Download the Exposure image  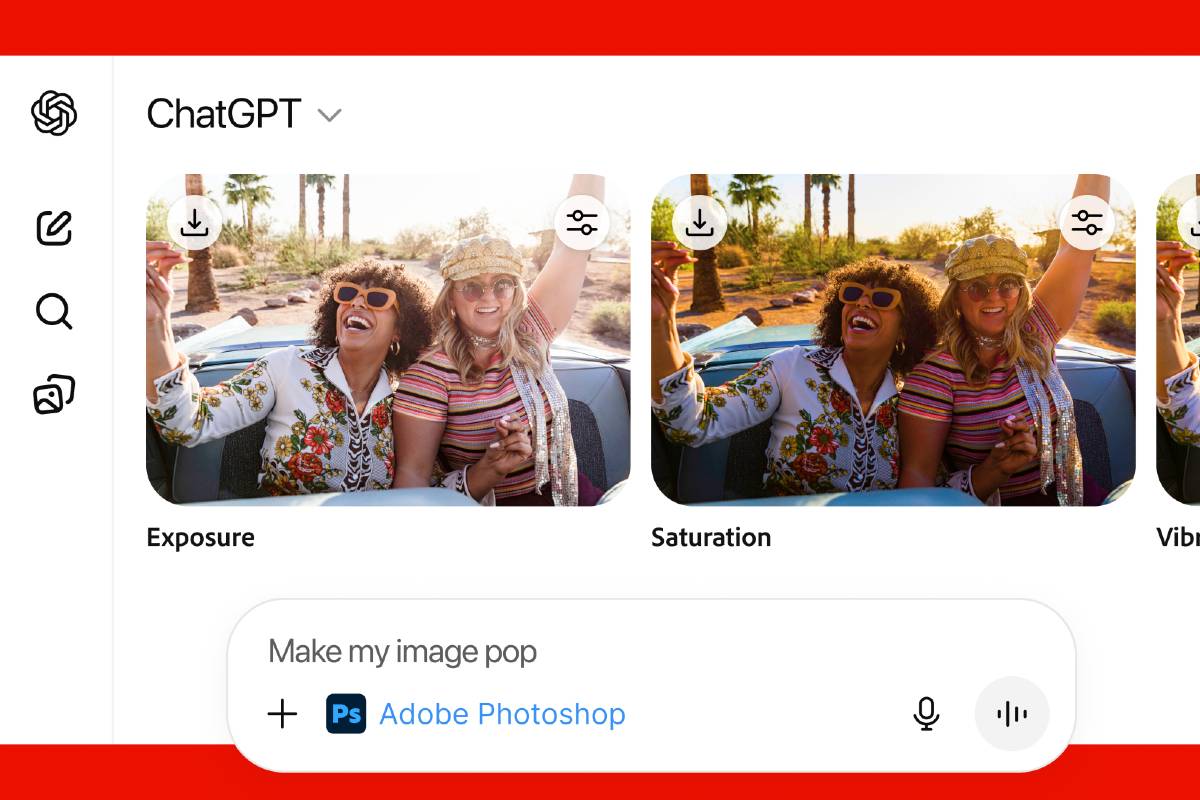[x=194, y=222]
